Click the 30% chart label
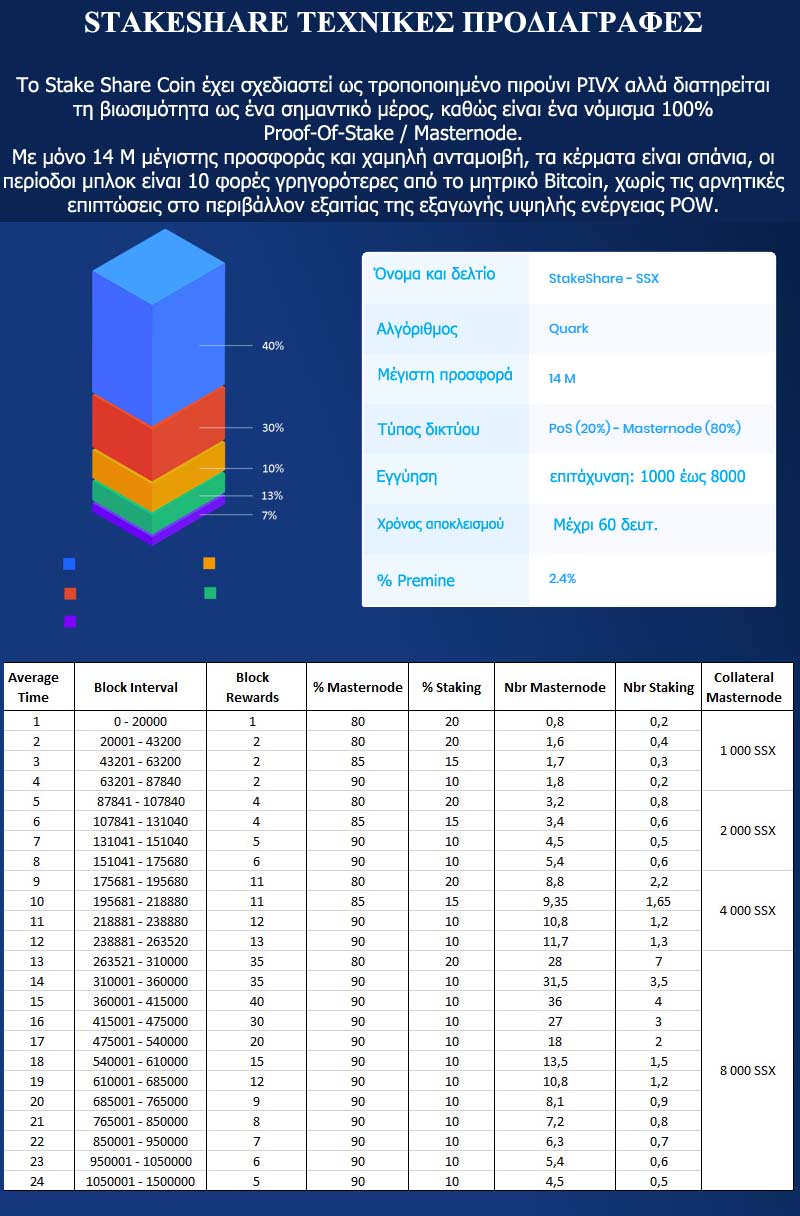Viewport: 800px width, 1216px height. [272, 428]
